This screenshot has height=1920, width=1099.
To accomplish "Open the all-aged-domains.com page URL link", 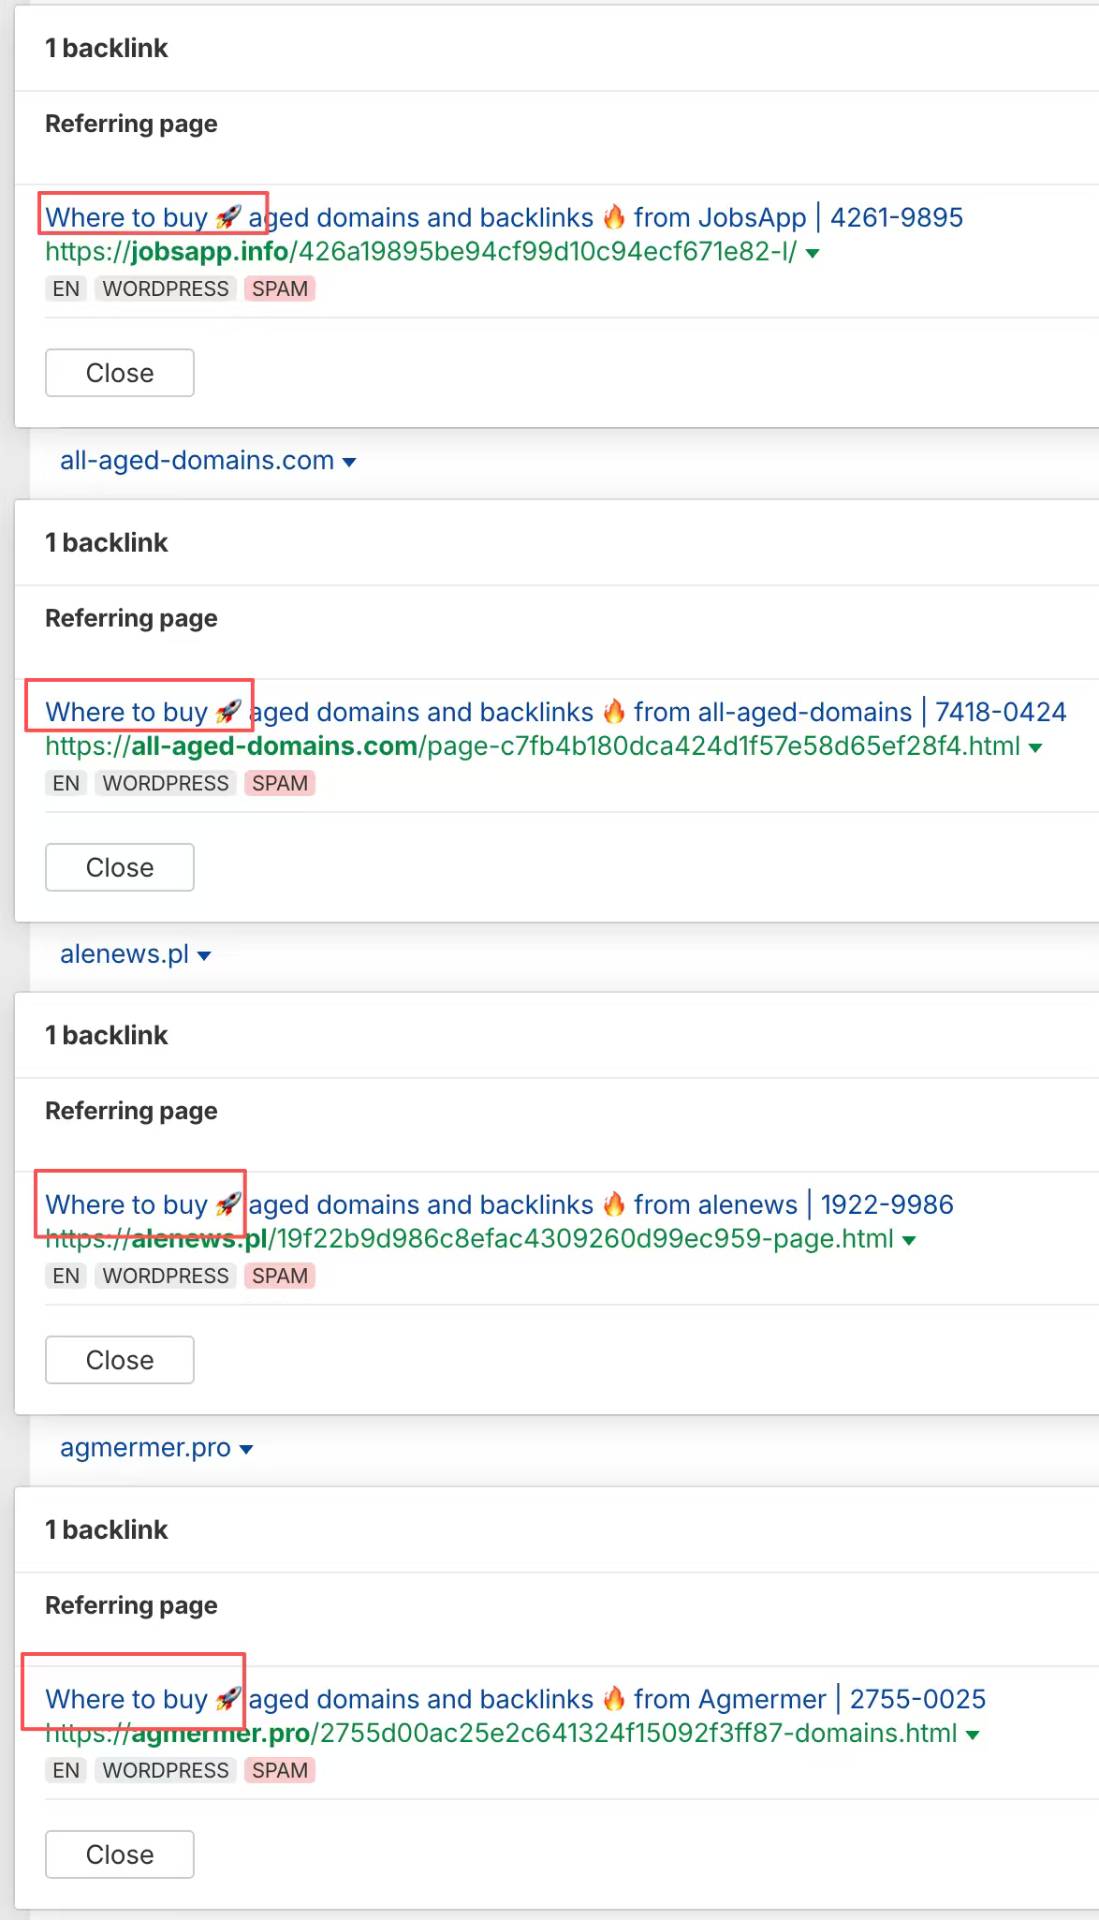I will (533, 746).
